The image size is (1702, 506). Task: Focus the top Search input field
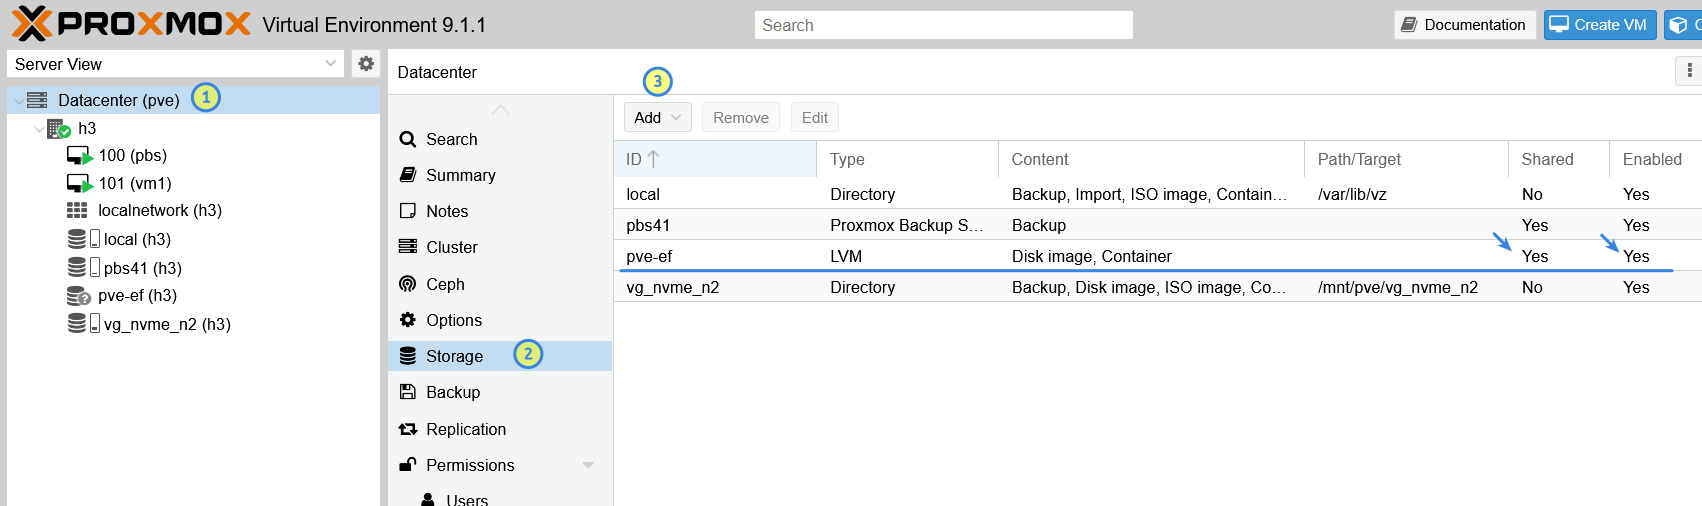coord(943,25)
